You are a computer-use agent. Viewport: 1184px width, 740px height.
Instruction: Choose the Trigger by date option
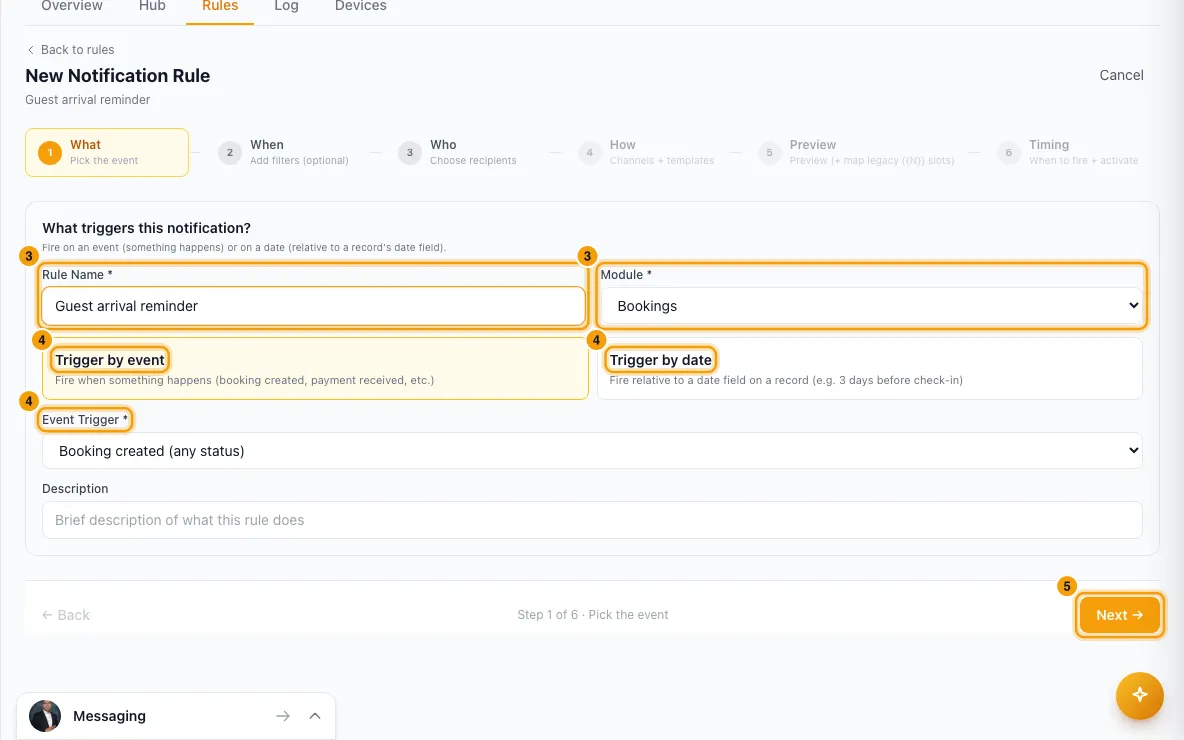coord(870,368)
